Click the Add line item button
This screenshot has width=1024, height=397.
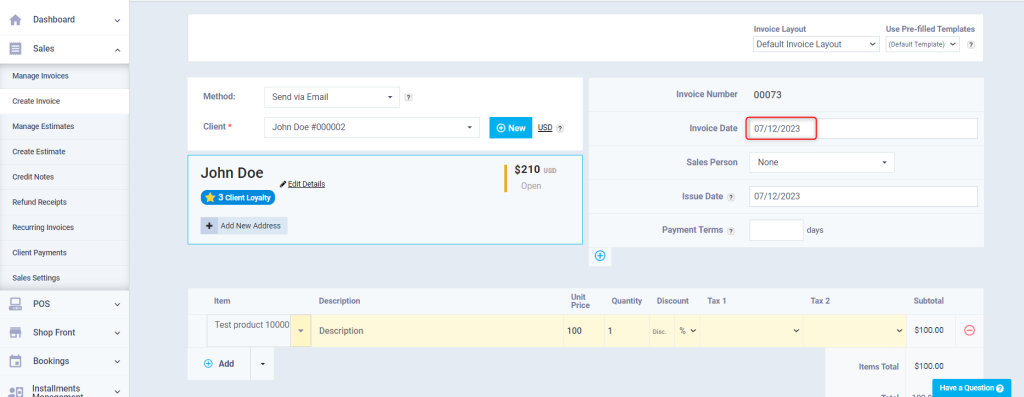(x=219, y=364)
